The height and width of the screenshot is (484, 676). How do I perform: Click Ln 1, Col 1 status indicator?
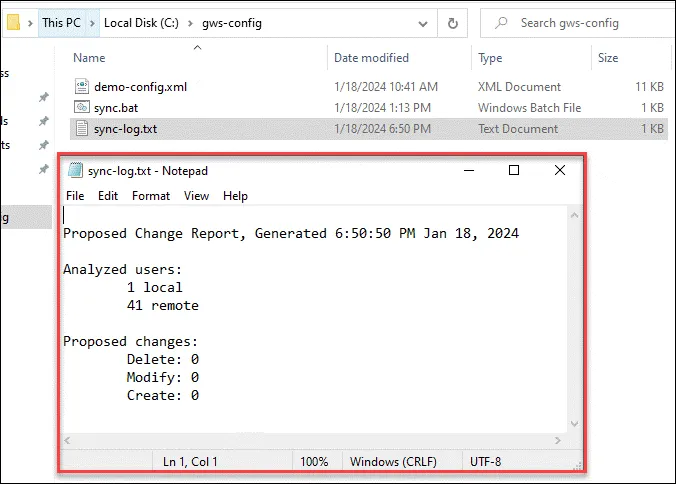coord(190,462)
